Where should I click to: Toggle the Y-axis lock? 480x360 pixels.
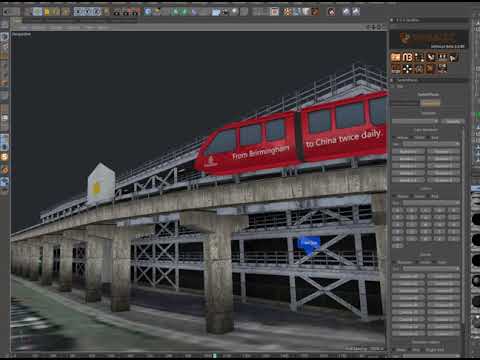click(x=88, y=12)
